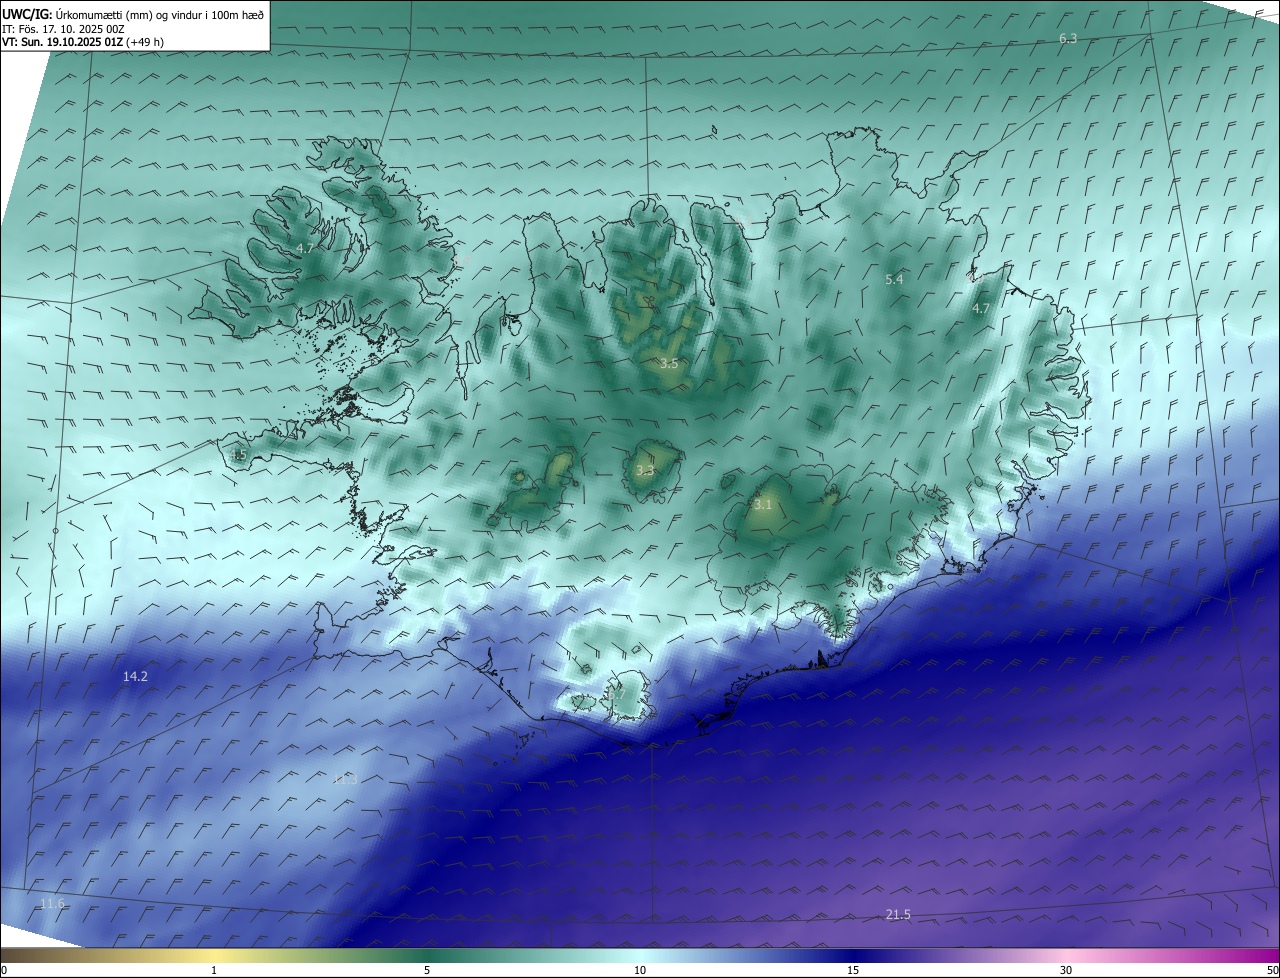
Task: Select the '1' tick on the color scale
Action: (x=214, y=970)
